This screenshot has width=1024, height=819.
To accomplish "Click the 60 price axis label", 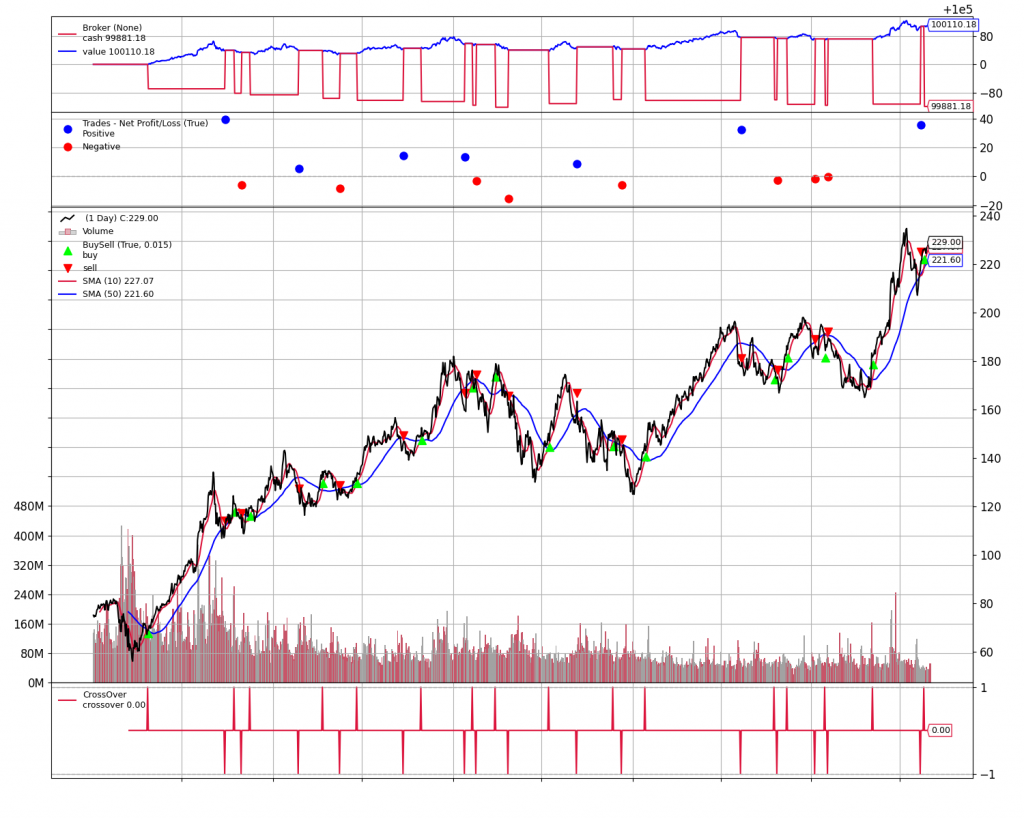I will coord(987,652).
